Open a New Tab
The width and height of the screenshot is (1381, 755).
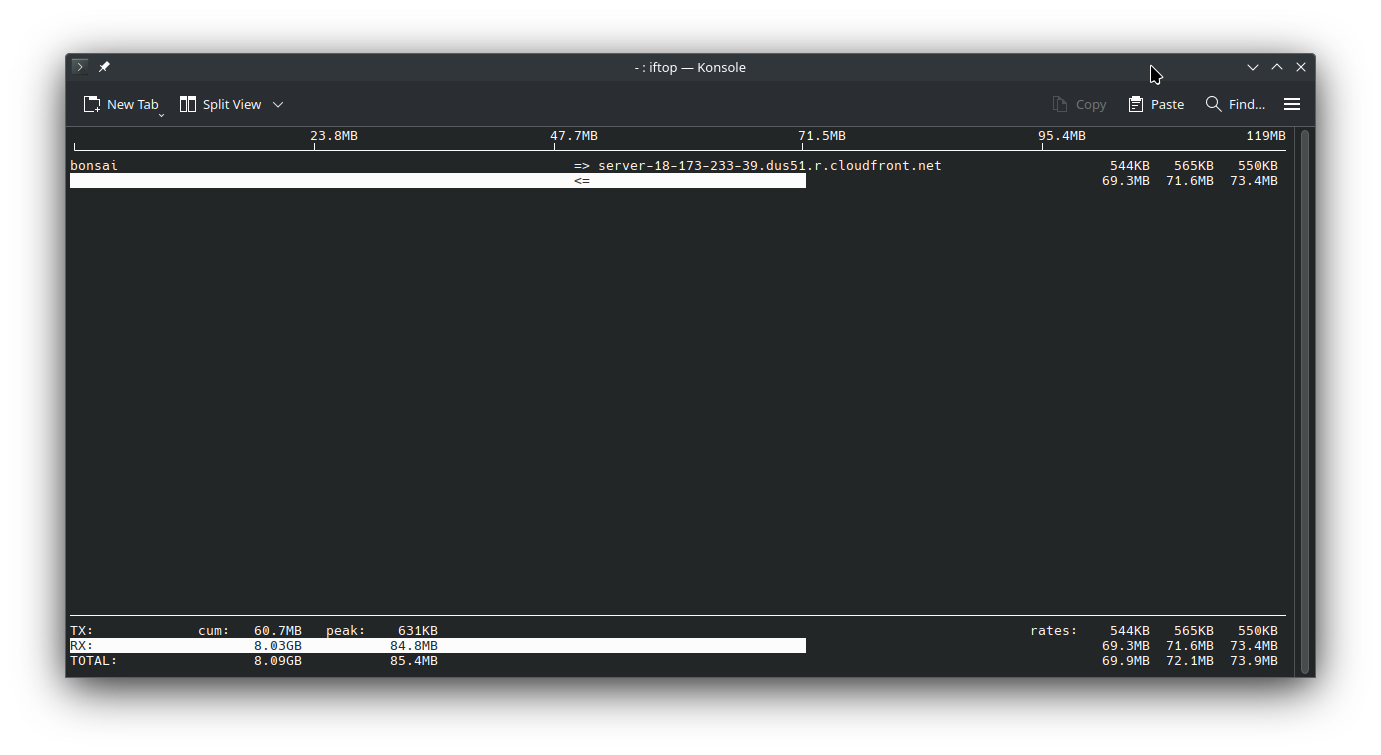pos(120,104)
